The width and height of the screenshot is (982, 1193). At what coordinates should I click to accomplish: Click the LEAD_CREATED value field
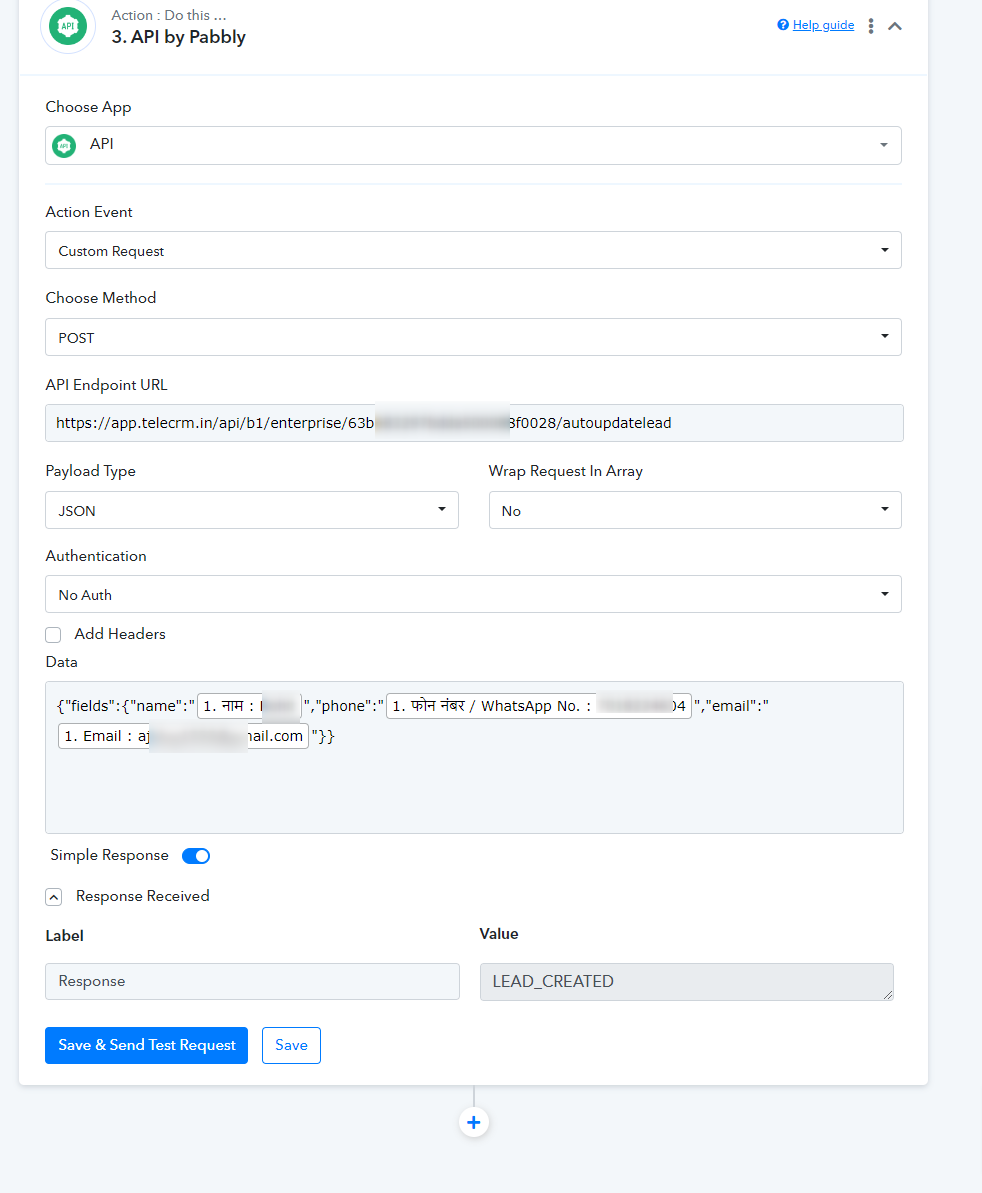pos(687,981)
